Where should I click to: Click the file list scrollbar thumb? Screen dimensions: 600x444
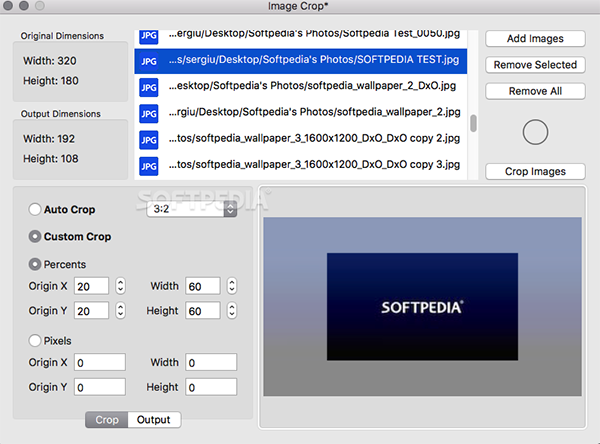coord(473,123)
